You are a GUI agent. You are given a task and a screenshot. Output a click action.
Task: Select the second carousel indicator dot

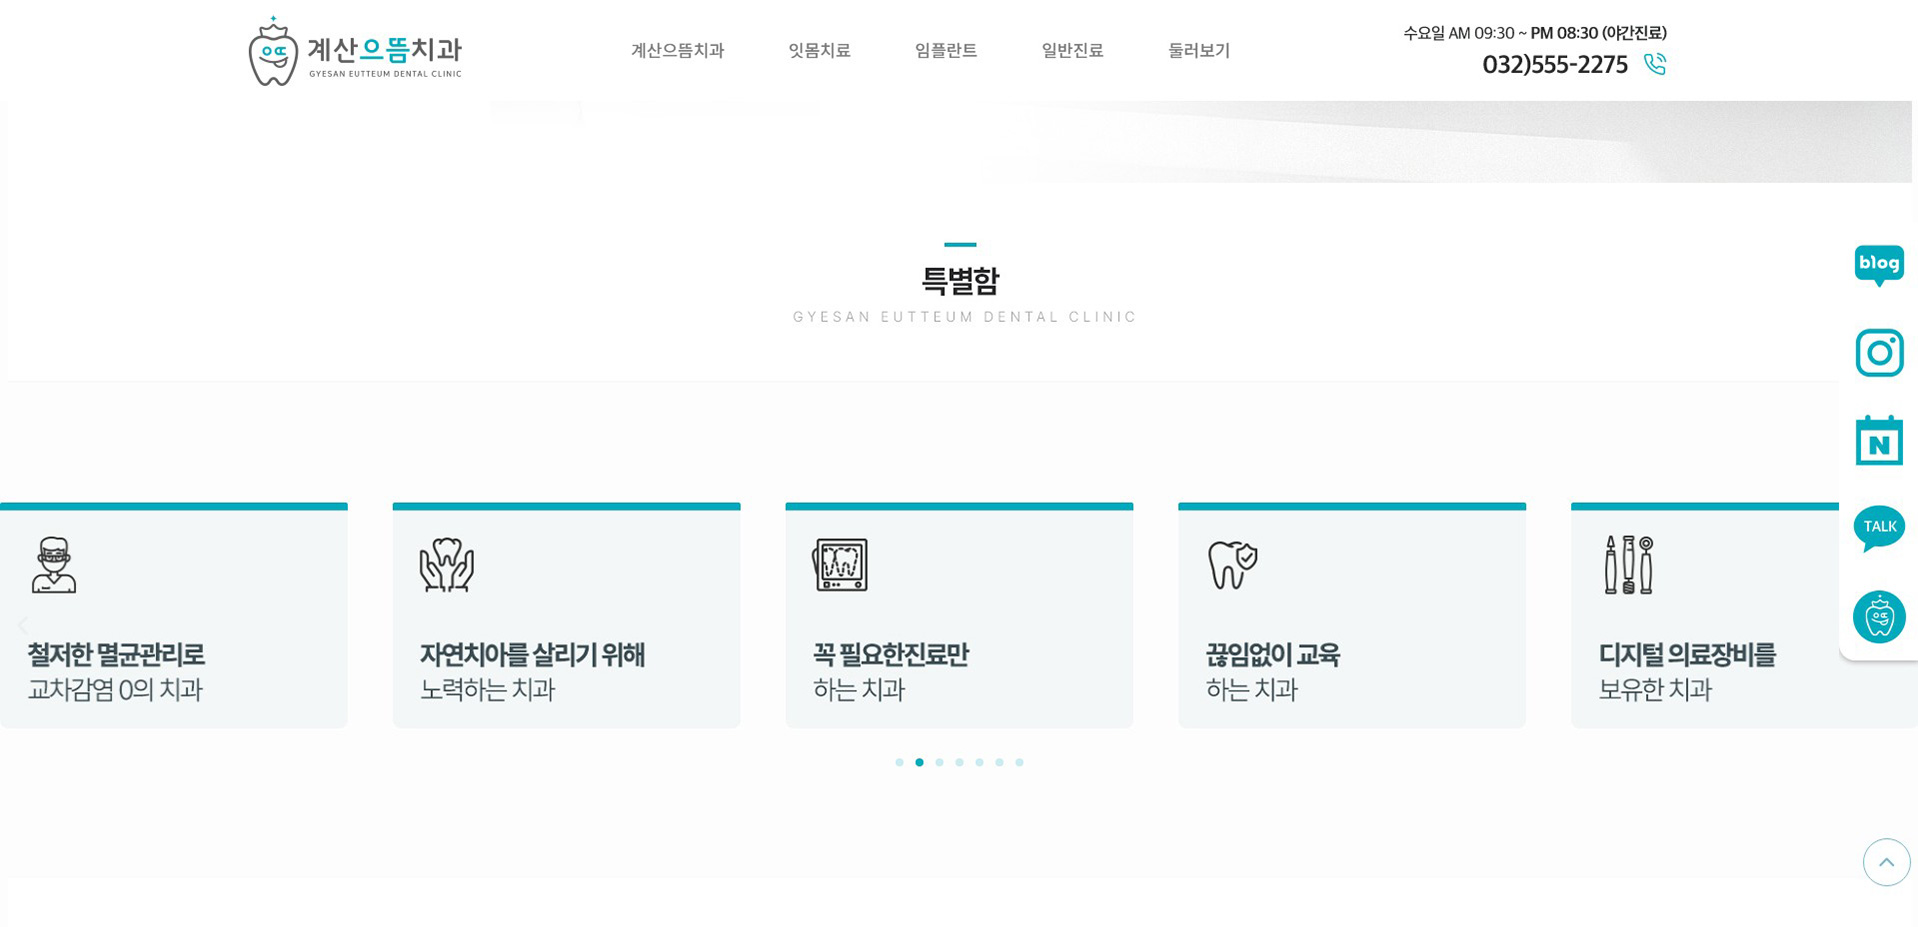click(x=919, y=761)
